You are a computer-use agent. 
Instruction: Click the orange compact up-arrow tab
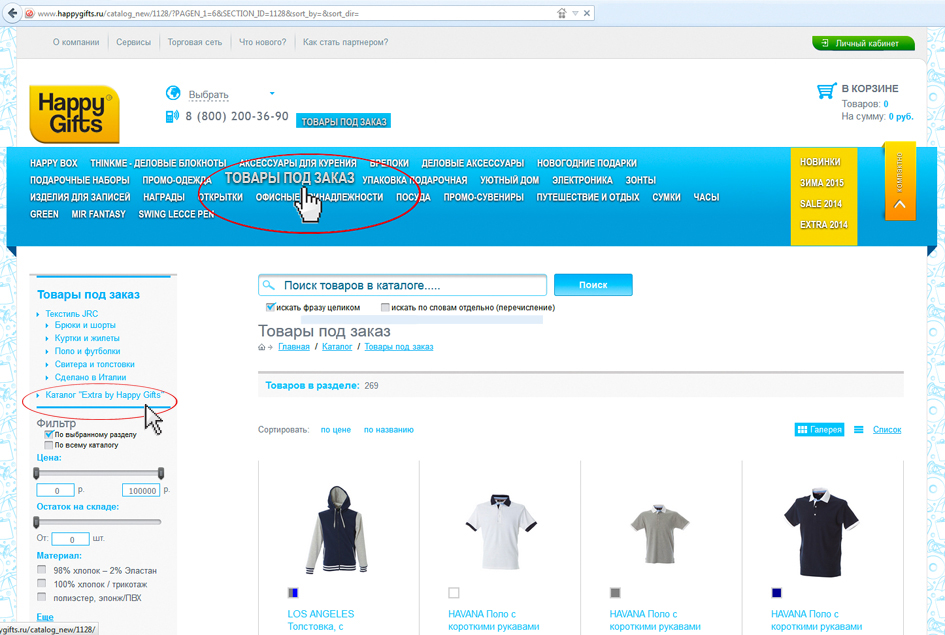pos(900,181)
